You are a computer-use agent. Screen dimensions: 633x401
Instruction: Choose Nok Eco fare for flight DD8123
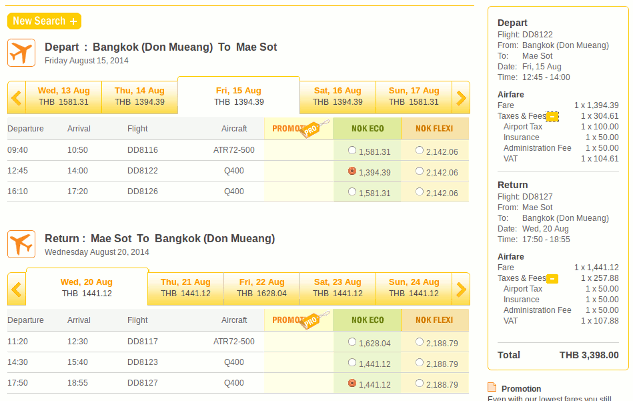coord(352,362)
